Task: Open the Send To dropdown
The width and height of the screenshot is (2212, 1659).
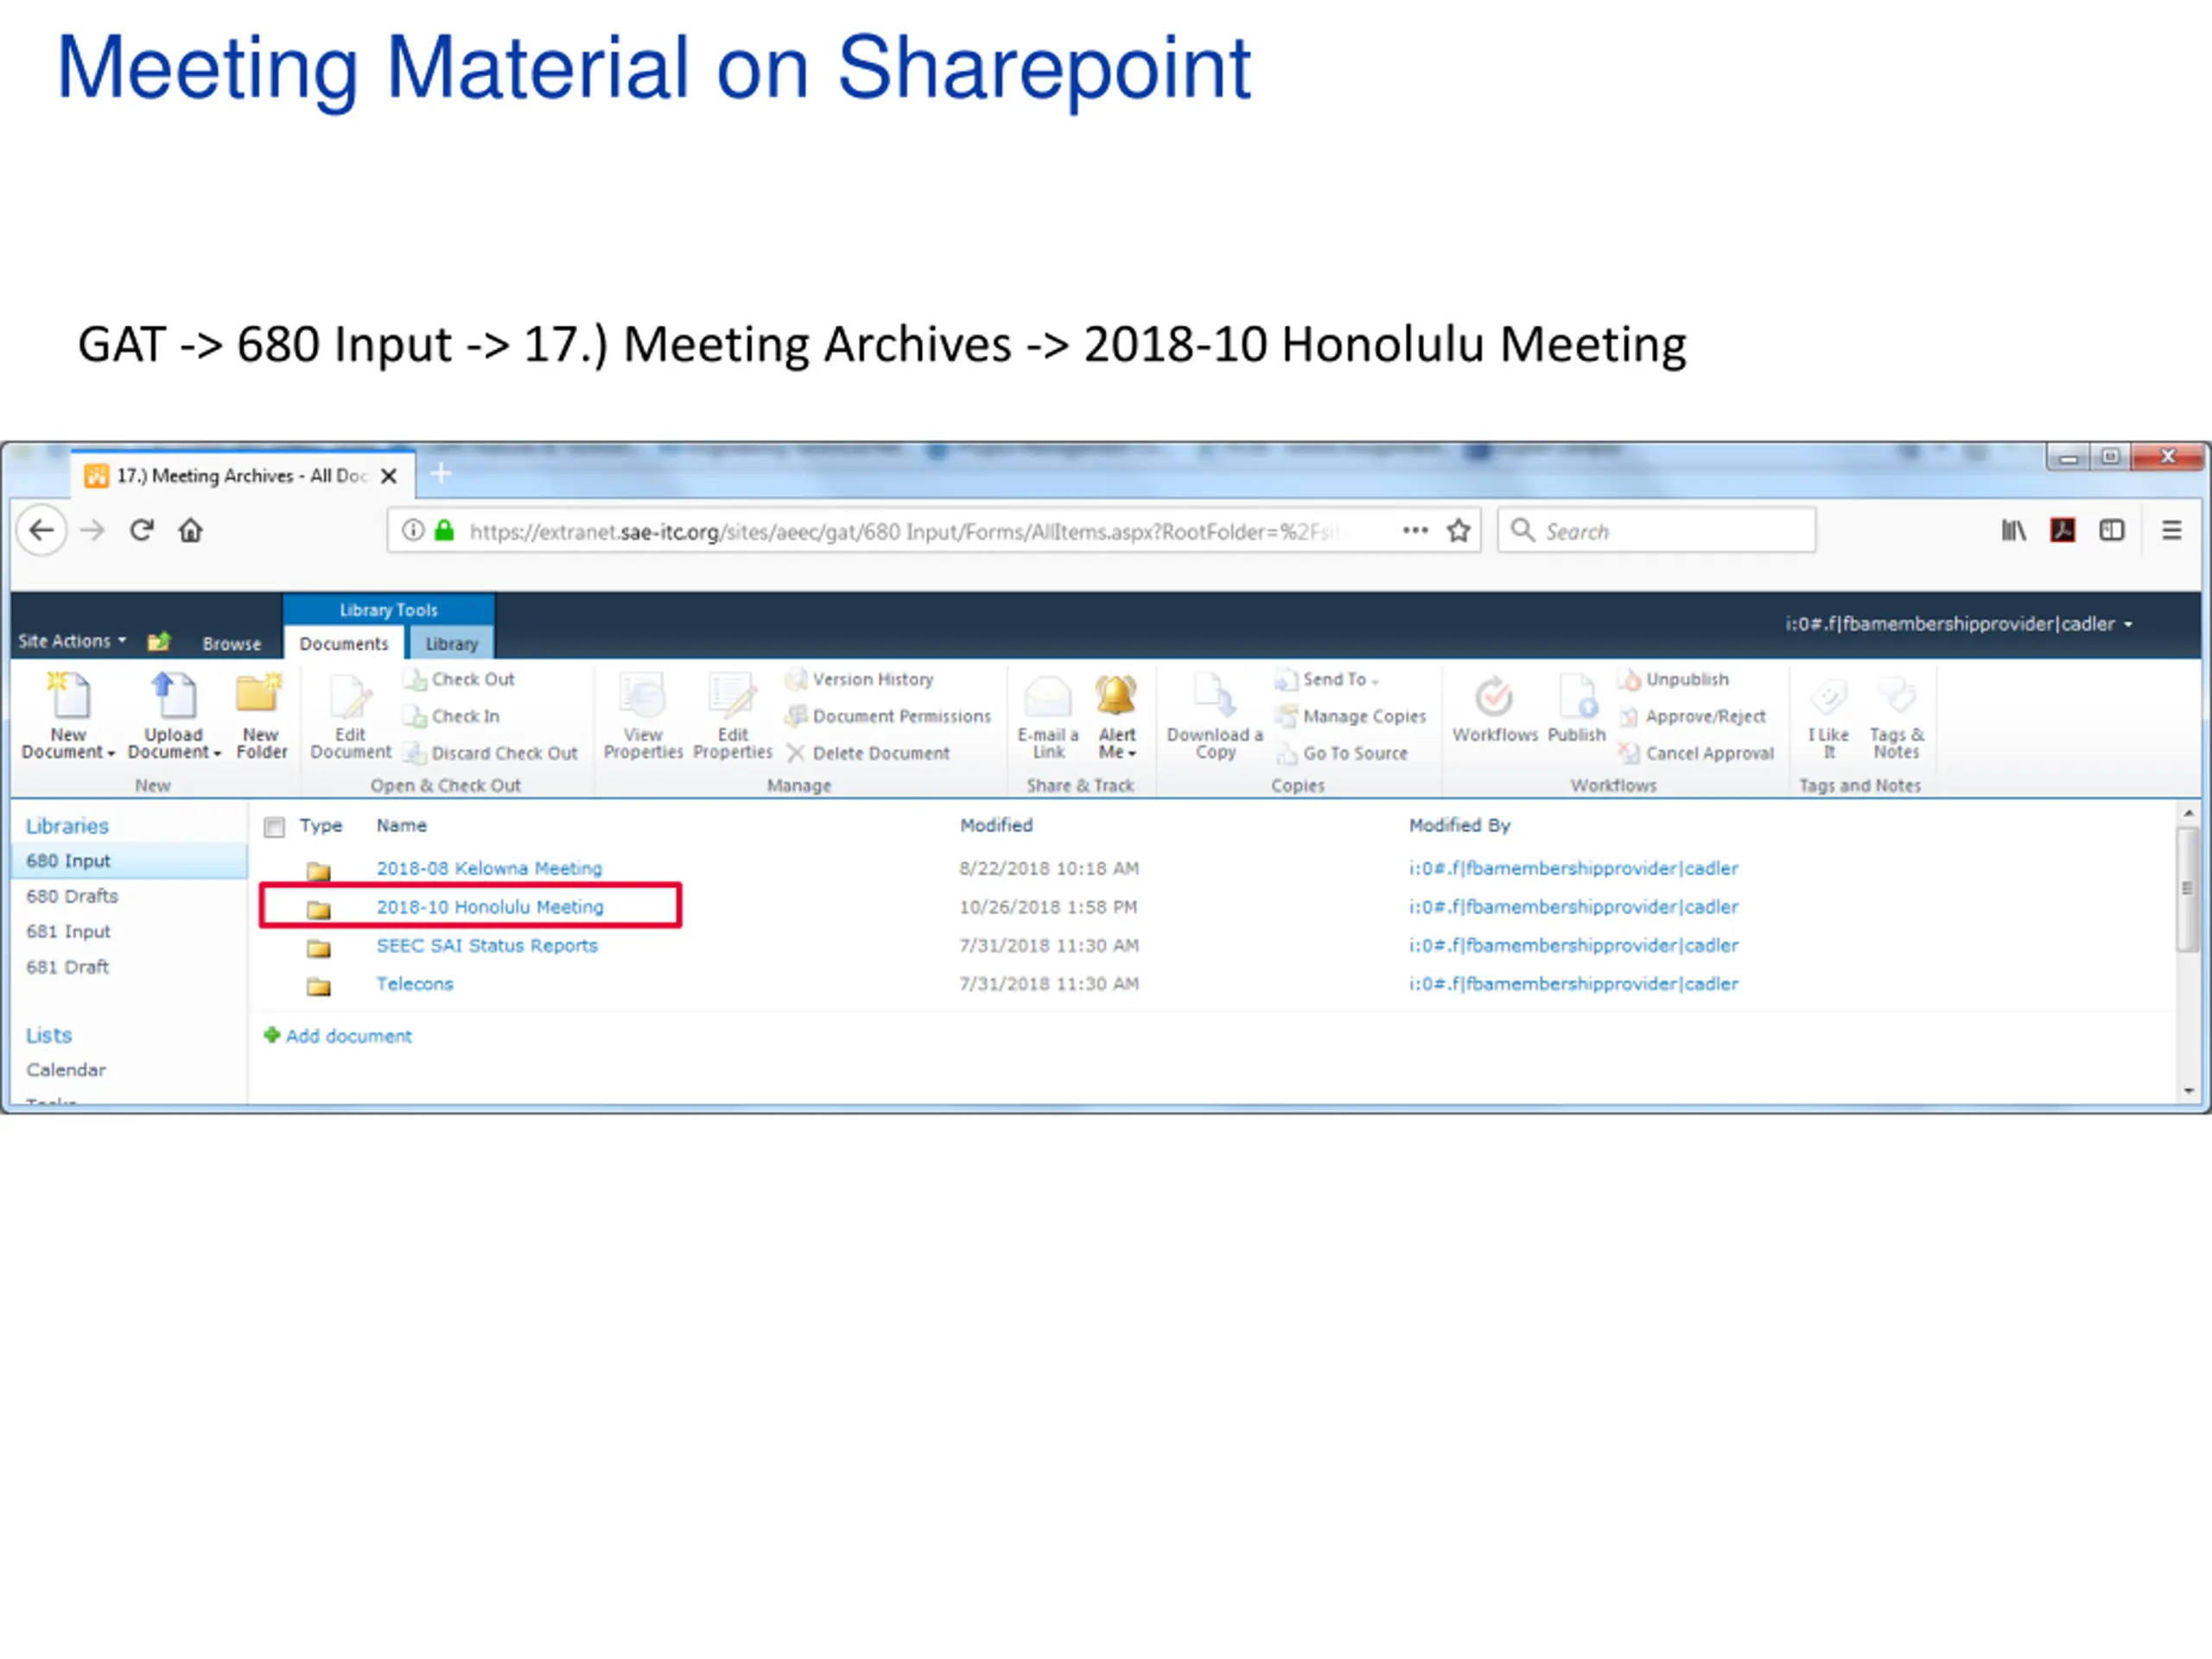Action: (1327, 680)
